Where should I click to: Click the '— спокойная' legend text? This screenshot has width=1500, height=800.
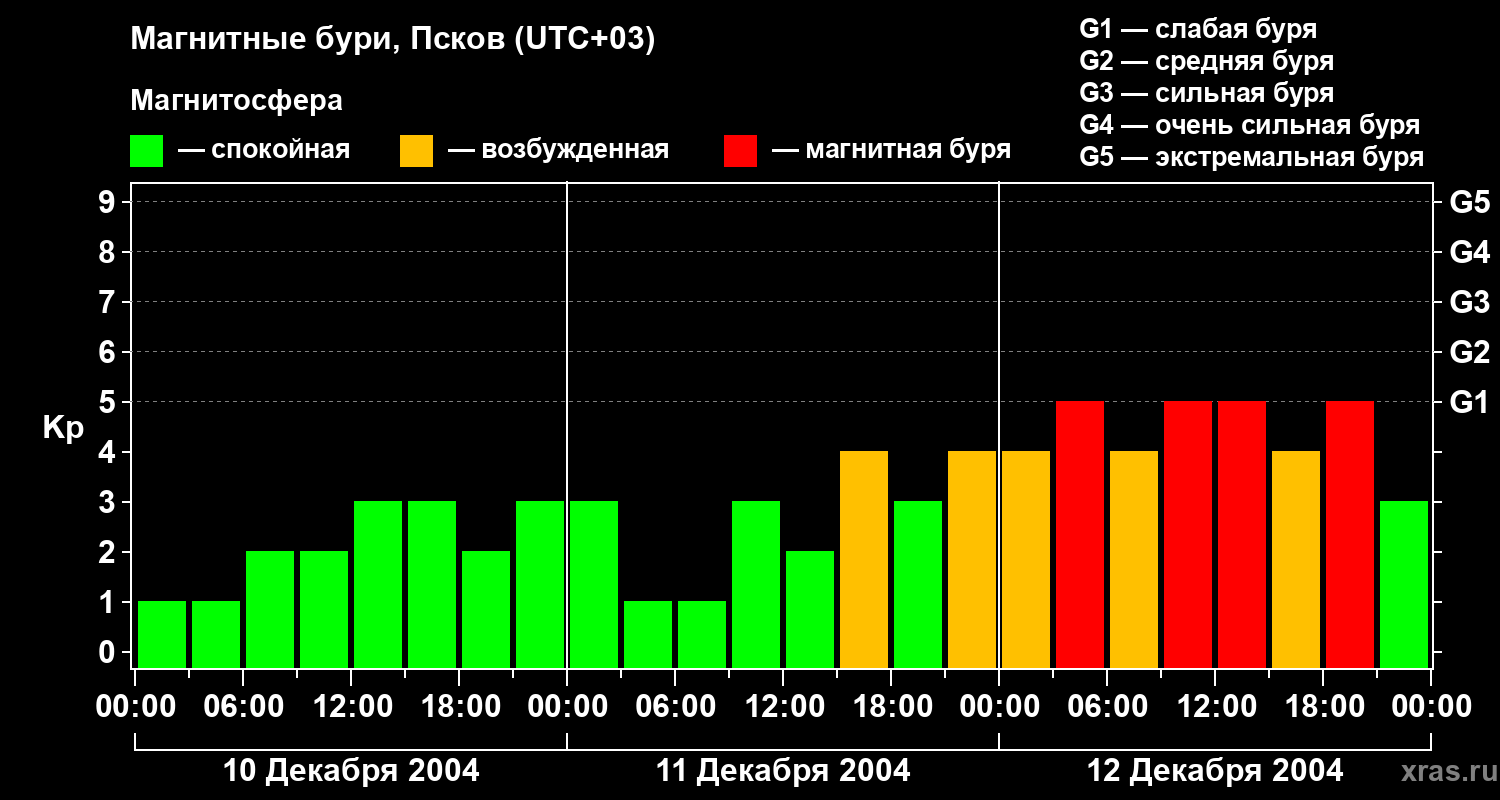click(264, 150)
